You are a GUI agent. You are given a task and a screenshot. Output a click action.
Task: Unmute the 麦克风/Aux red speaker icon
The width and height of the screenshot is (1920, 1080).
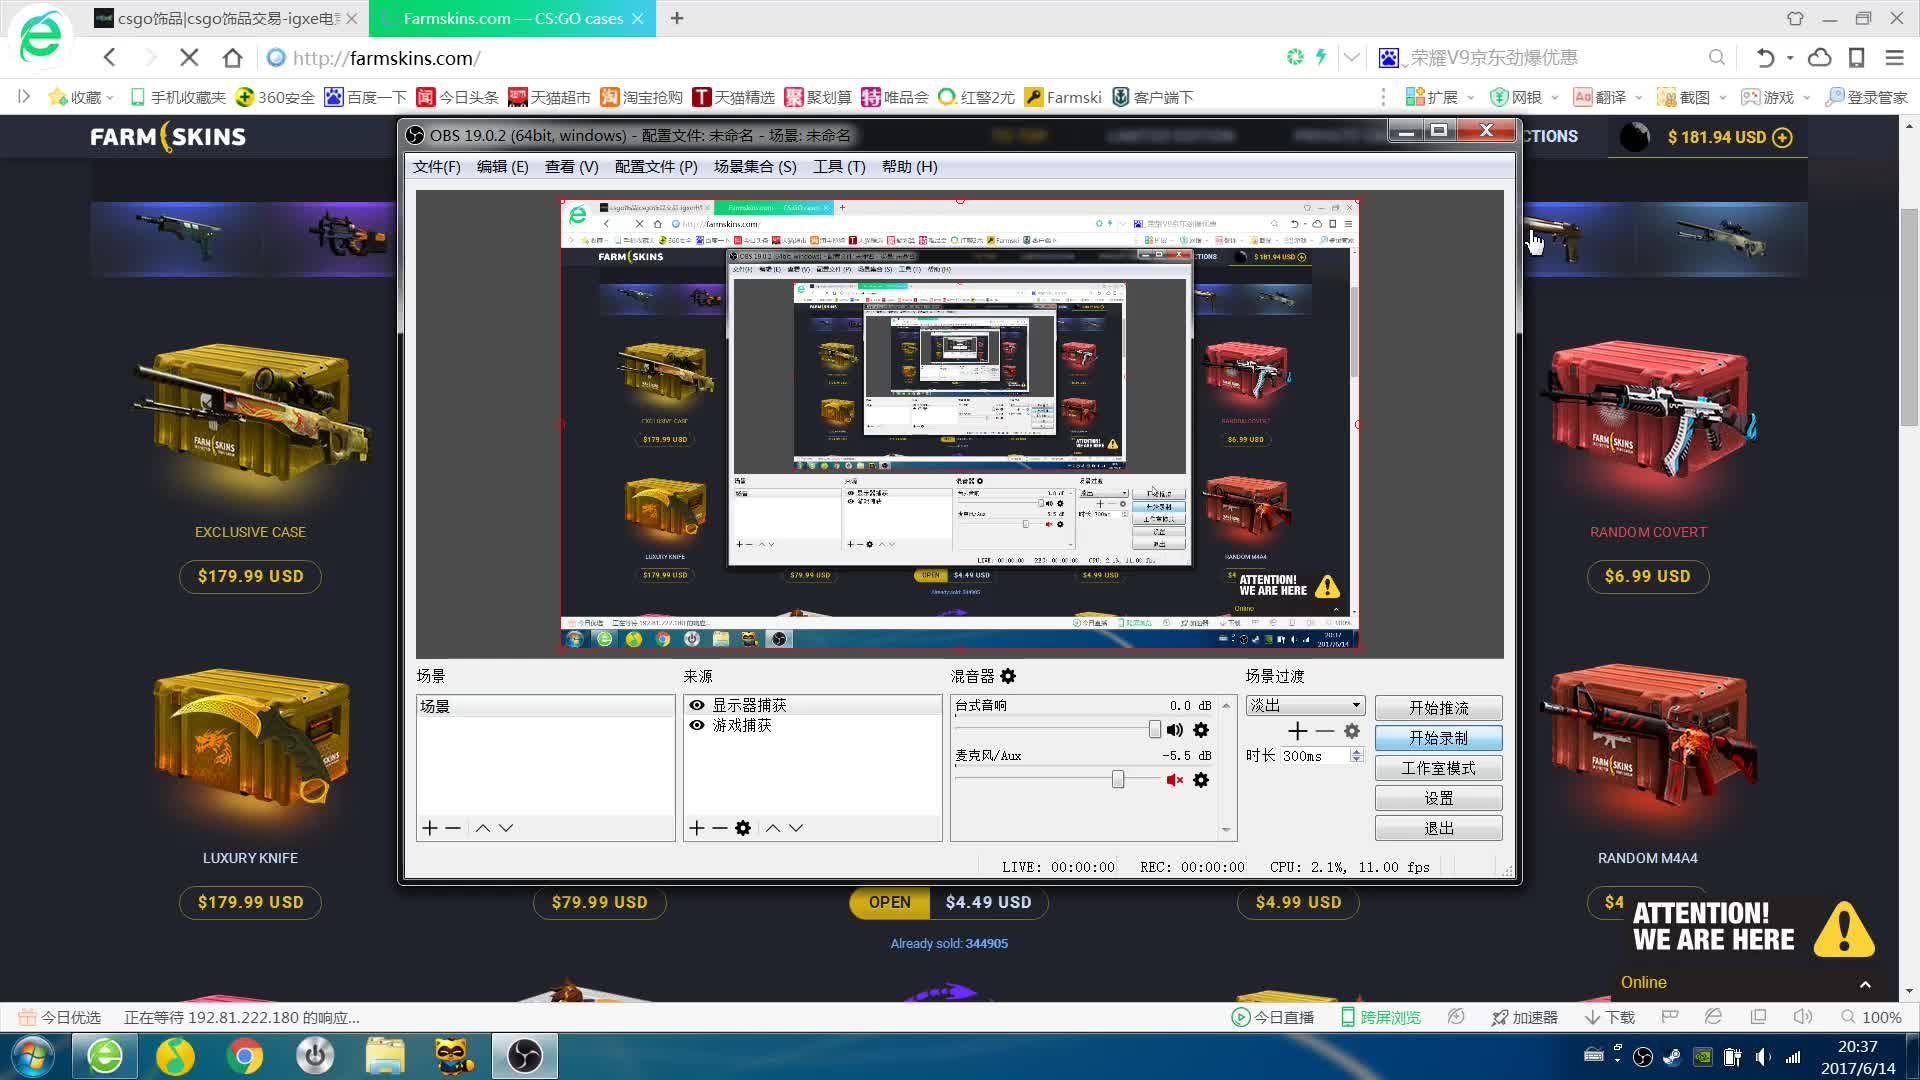pos(1175,780)
